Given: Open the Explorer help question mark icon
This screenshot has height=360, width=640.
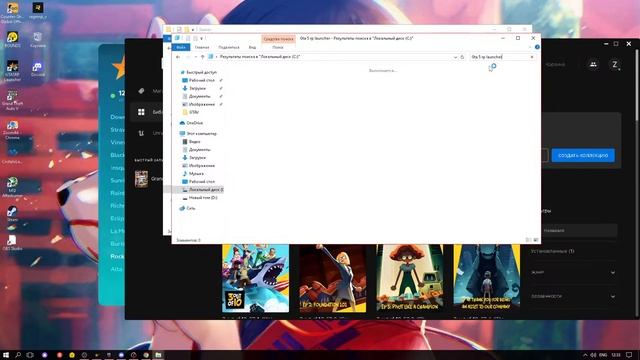Looking at the screenshot, I should (x=537, y=47).
